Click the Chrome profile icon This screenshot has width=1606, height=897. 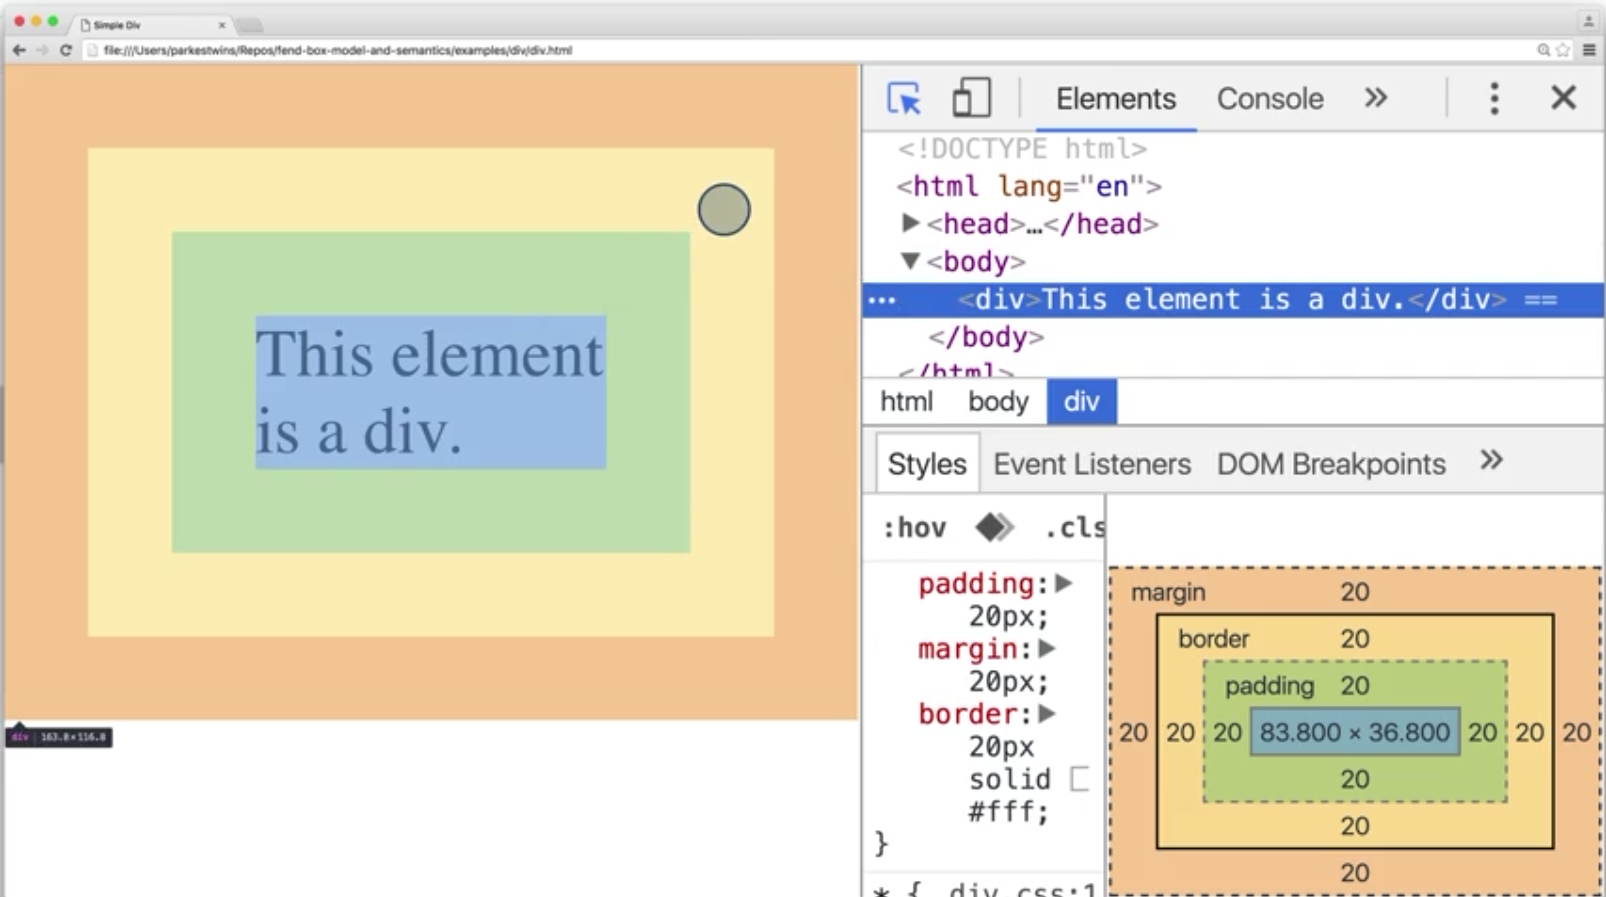[1588, 21]
